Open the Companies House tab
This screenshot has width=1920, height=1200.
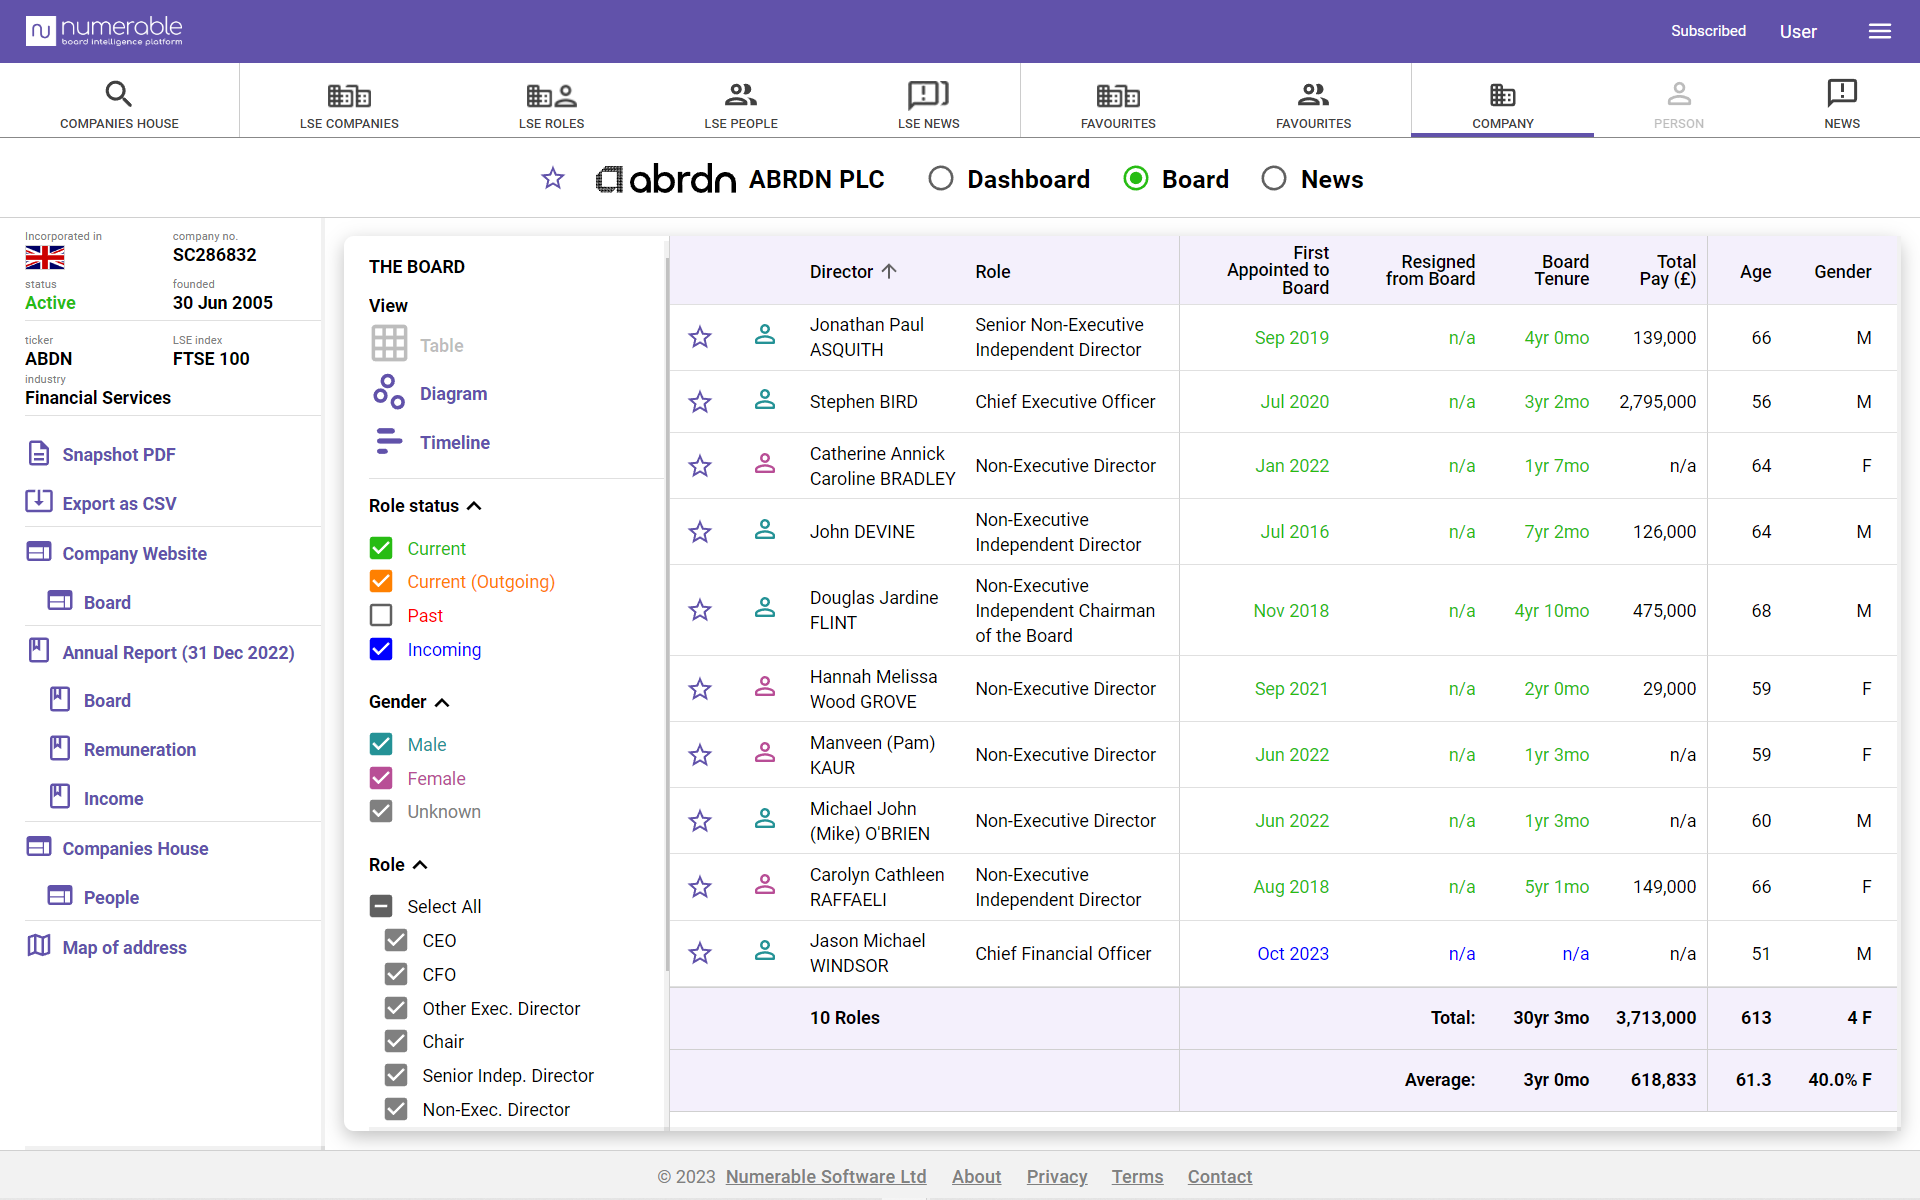pos(119,104)
